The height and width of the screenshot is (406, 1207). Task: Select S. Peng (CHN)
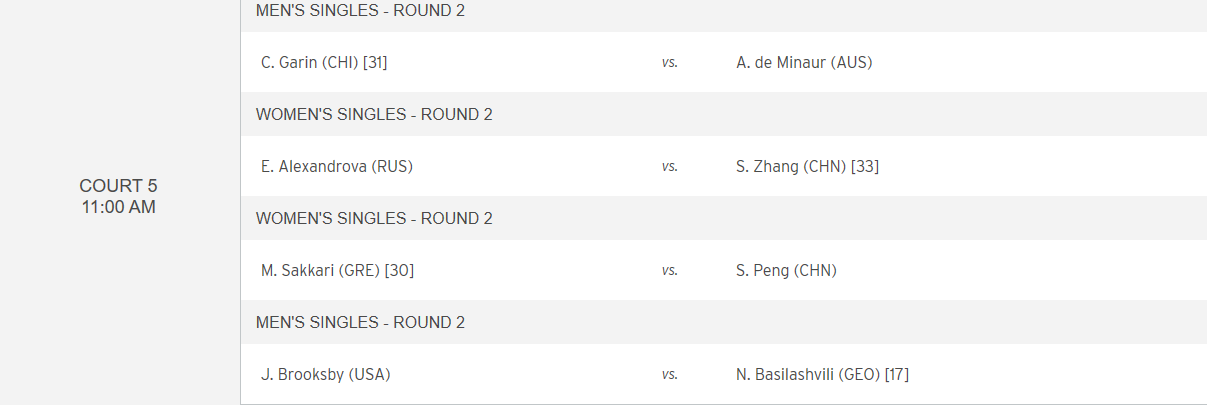coord(786,270)
